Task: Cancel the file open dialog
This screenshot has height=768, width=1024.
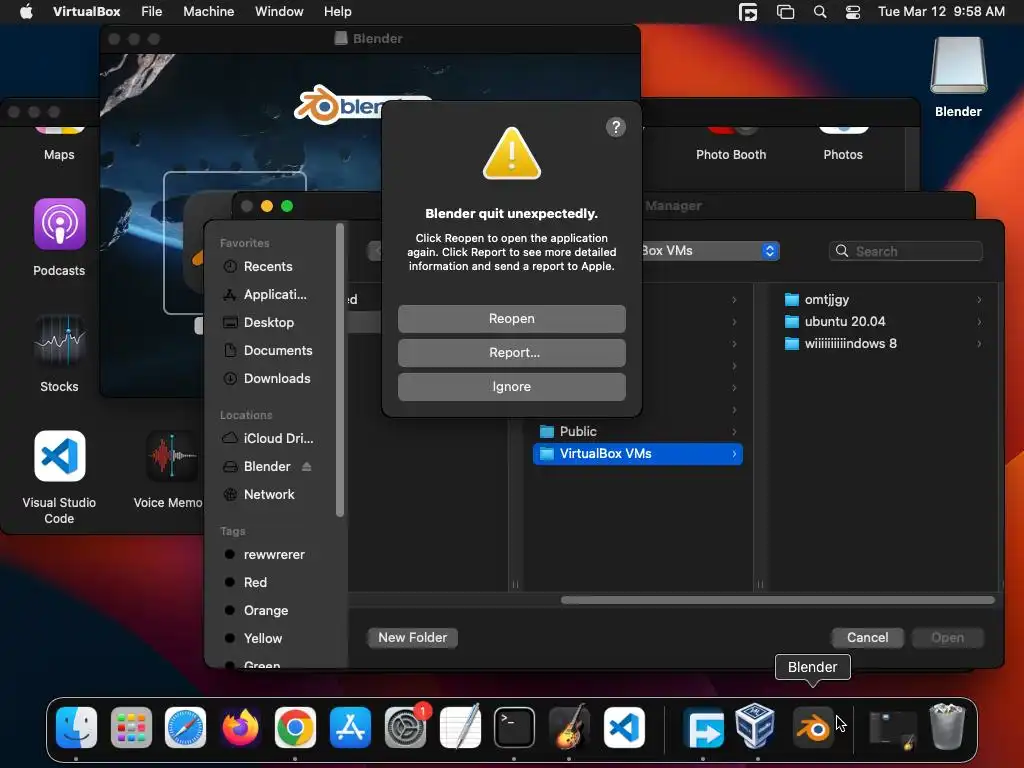Action: 867,637
